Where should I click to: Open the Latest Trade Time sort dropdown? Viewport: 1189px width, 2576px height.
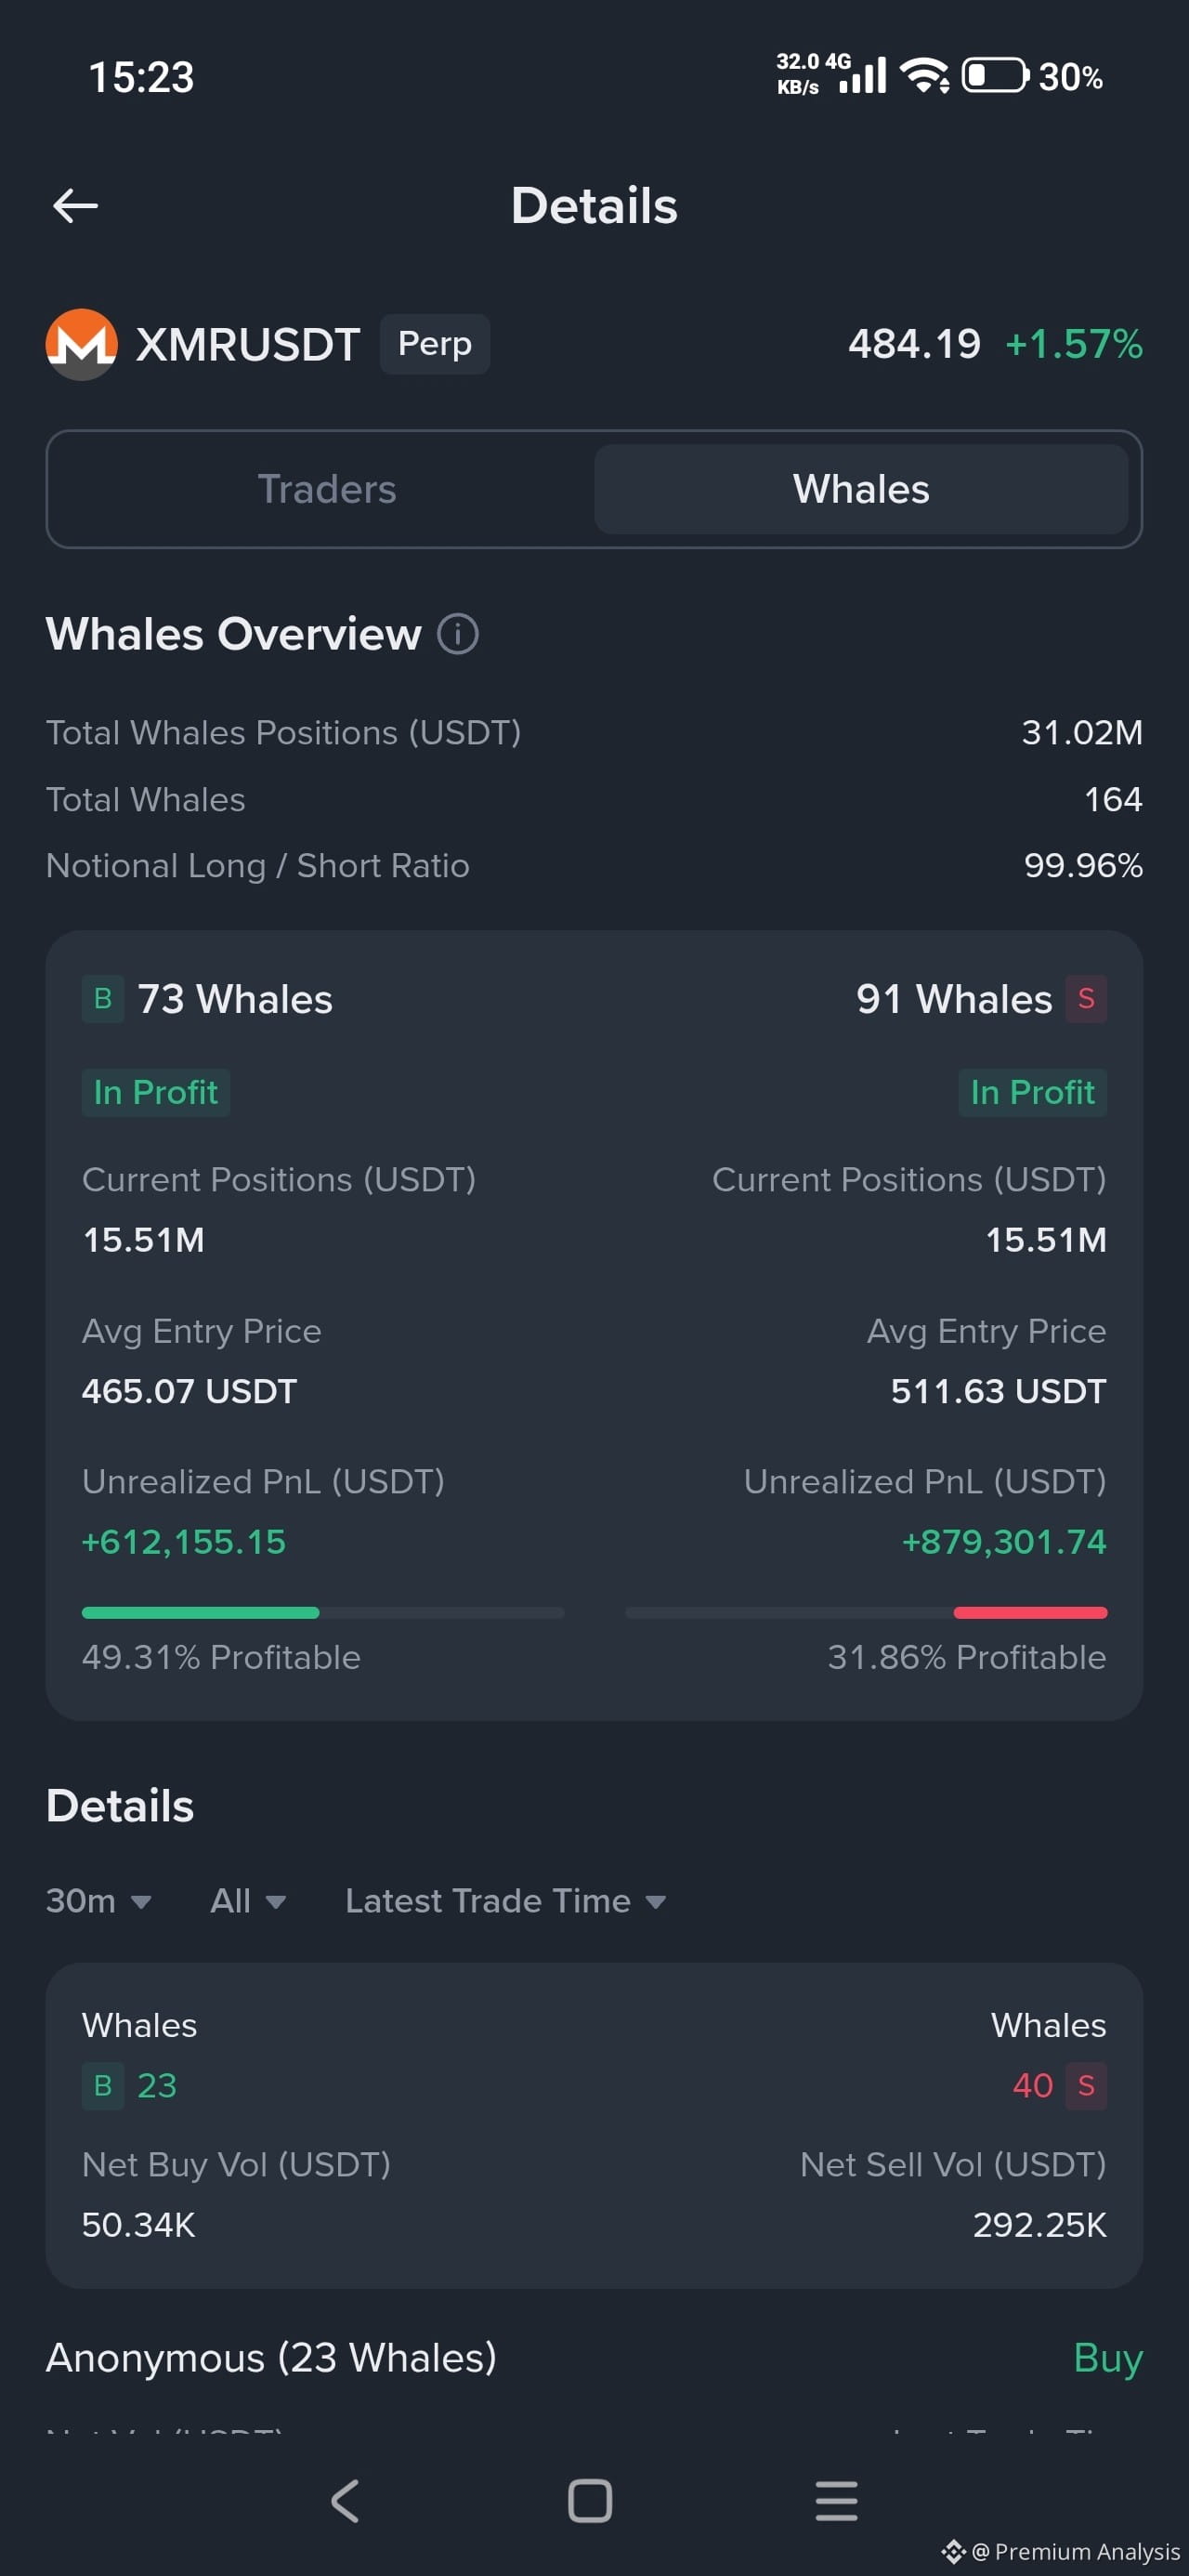pos(505,1900)
